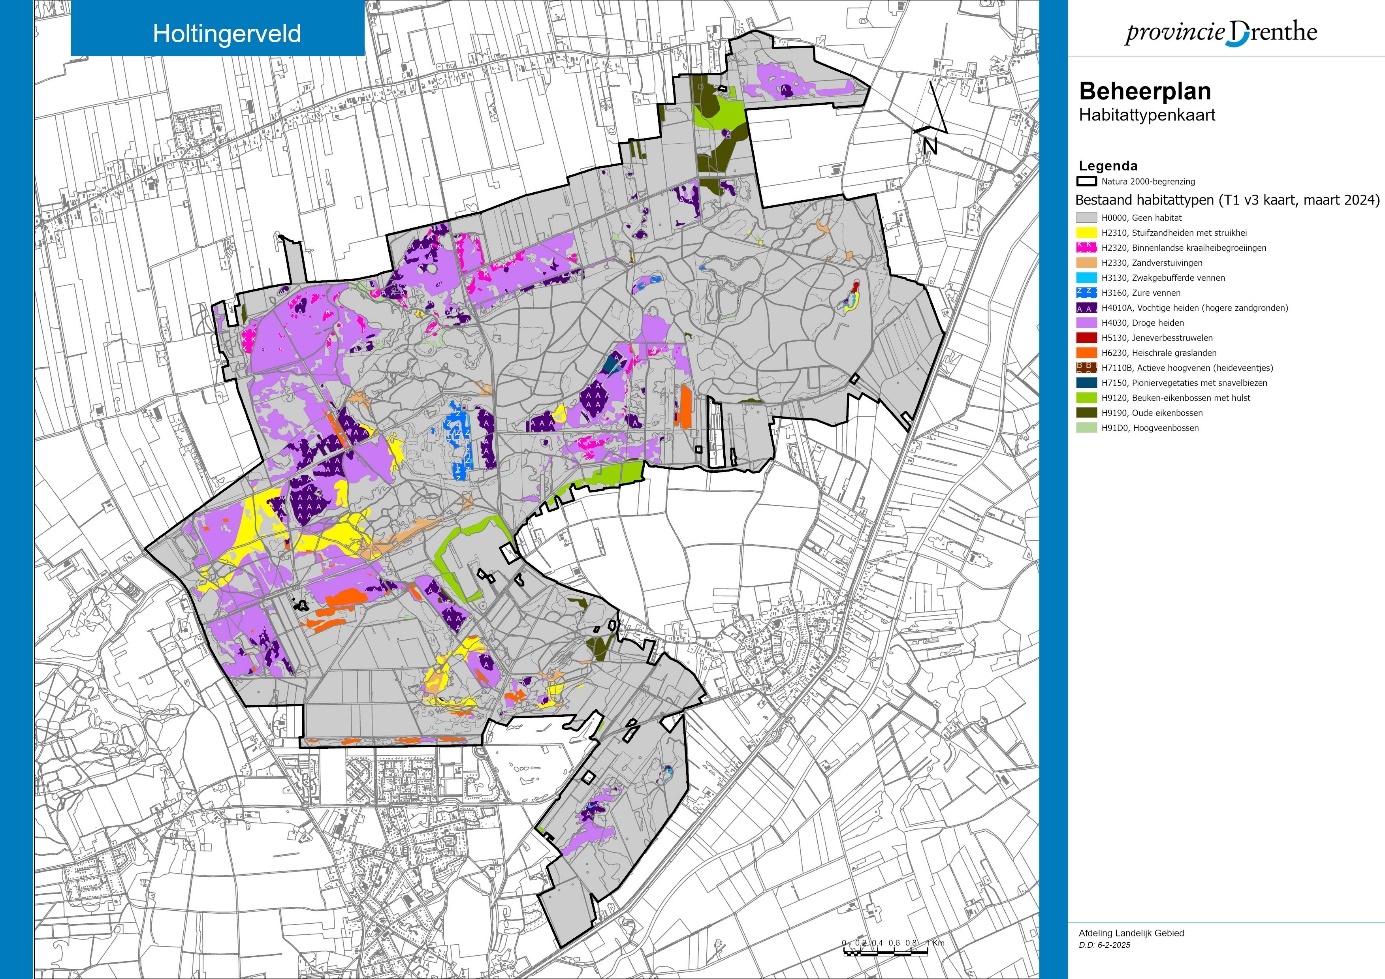Click the map scale bar

[x=892, y=945]
